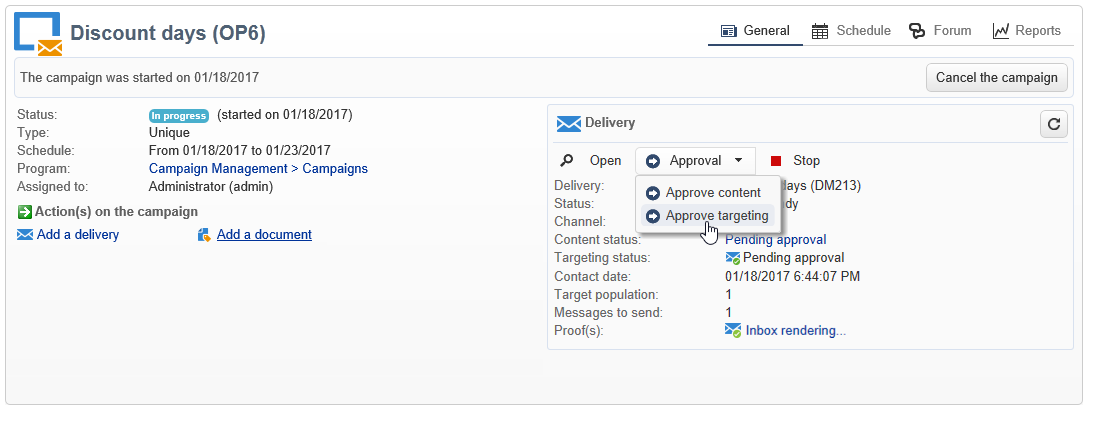Go to the Reports tab
This screenshot has height=438, width=1115.
[1026, 31]
